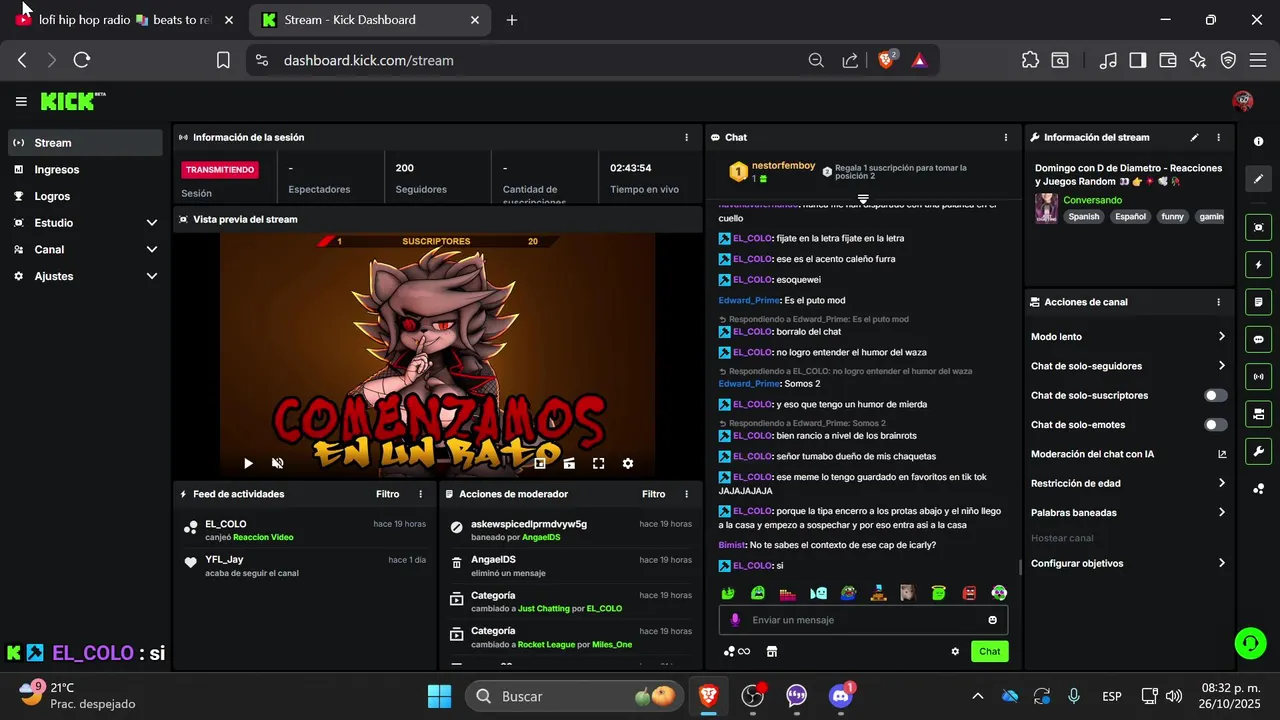Open Palabras baneadas settings

1129,512
